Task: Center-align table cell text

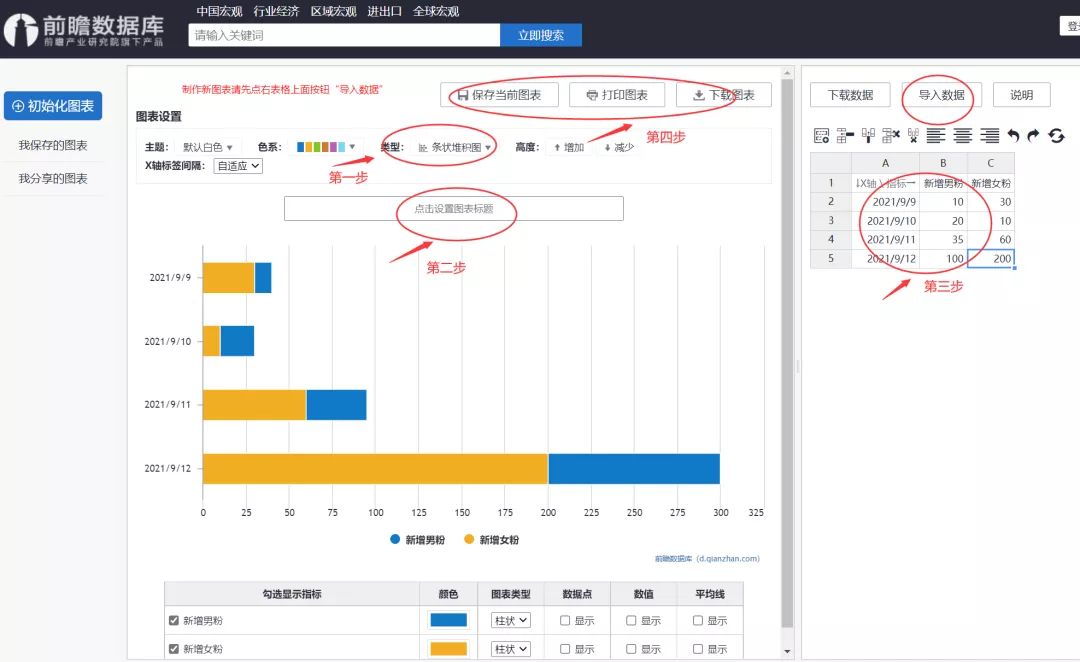Action: 963,136
